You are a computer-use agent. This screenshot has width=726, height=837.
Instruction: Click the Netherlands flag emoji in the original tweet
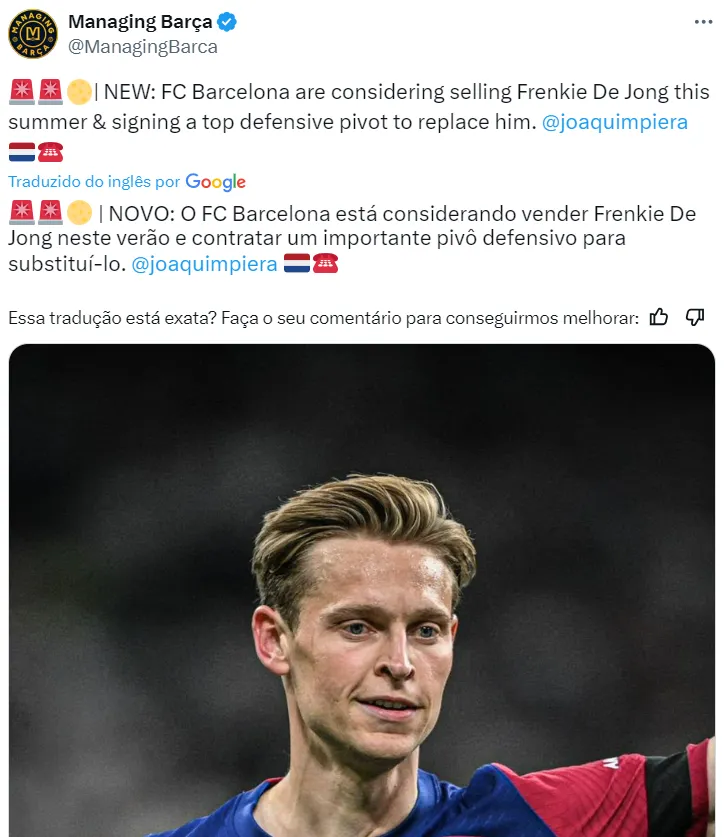[22, 152]
